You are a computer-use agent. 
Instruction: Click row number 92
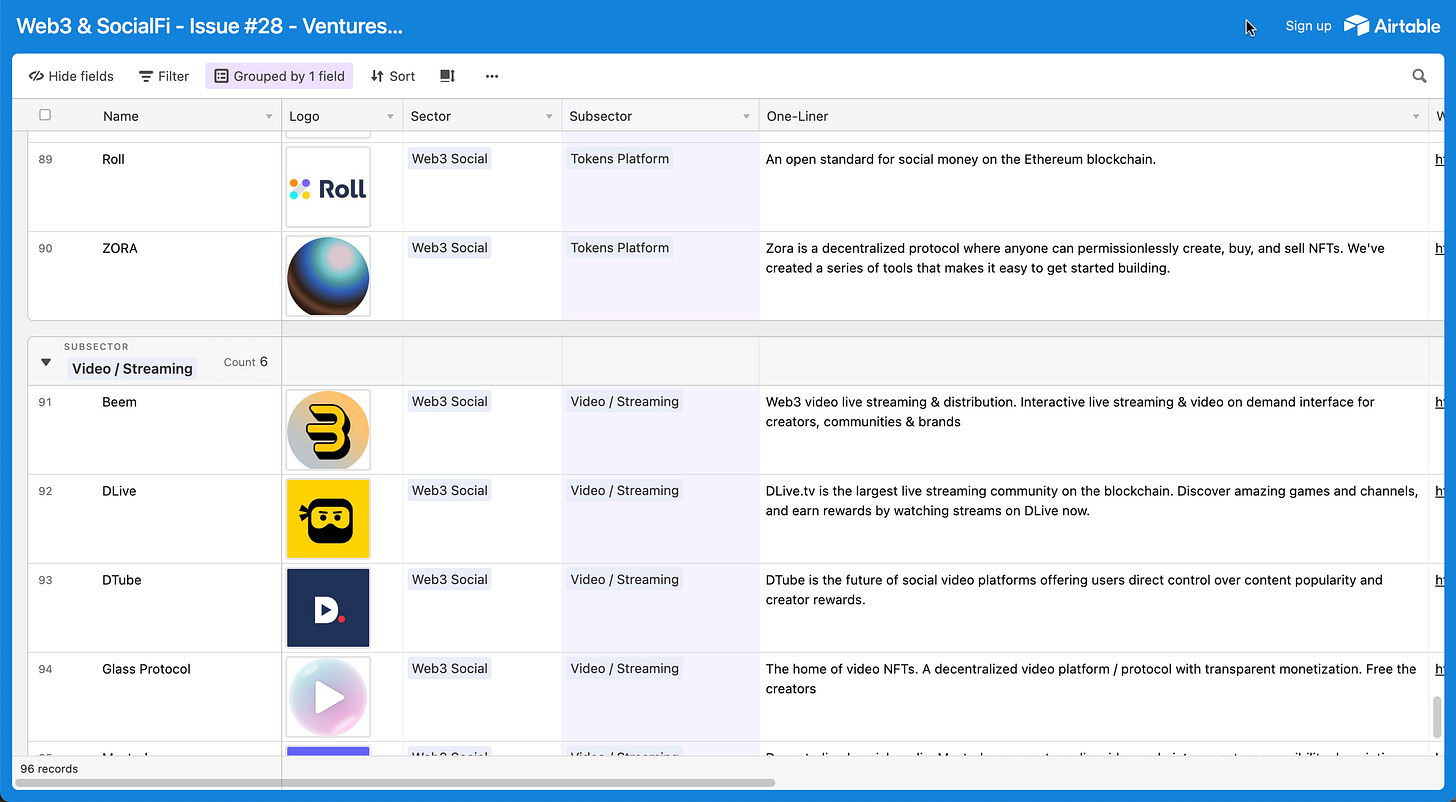pyautogui.click(x=46, y=491)
